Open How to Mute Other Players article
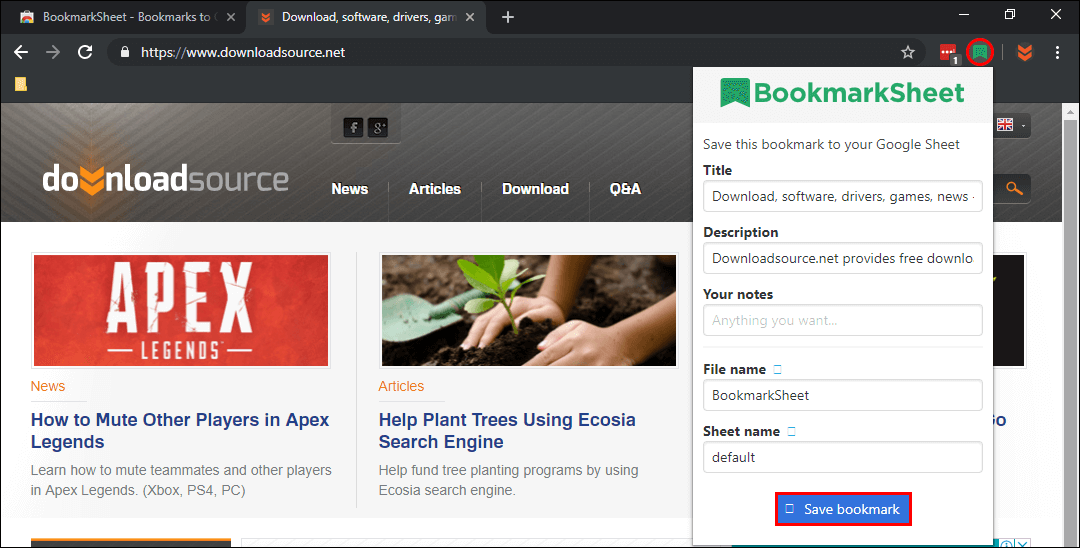The width and height of the screenshot is (1080, 548). 180,431
